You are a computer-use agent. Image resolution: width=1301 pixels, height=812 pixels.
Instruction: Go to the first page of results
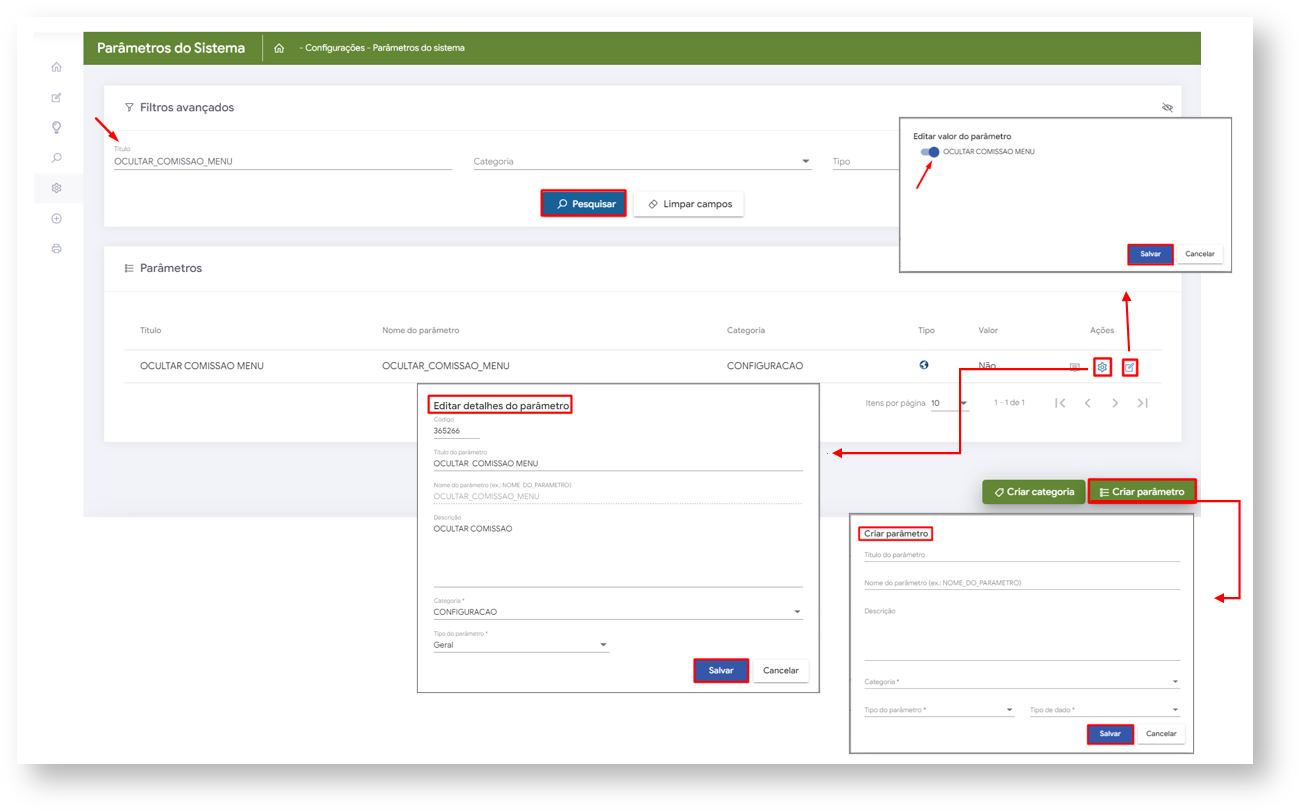point(1060,403)
